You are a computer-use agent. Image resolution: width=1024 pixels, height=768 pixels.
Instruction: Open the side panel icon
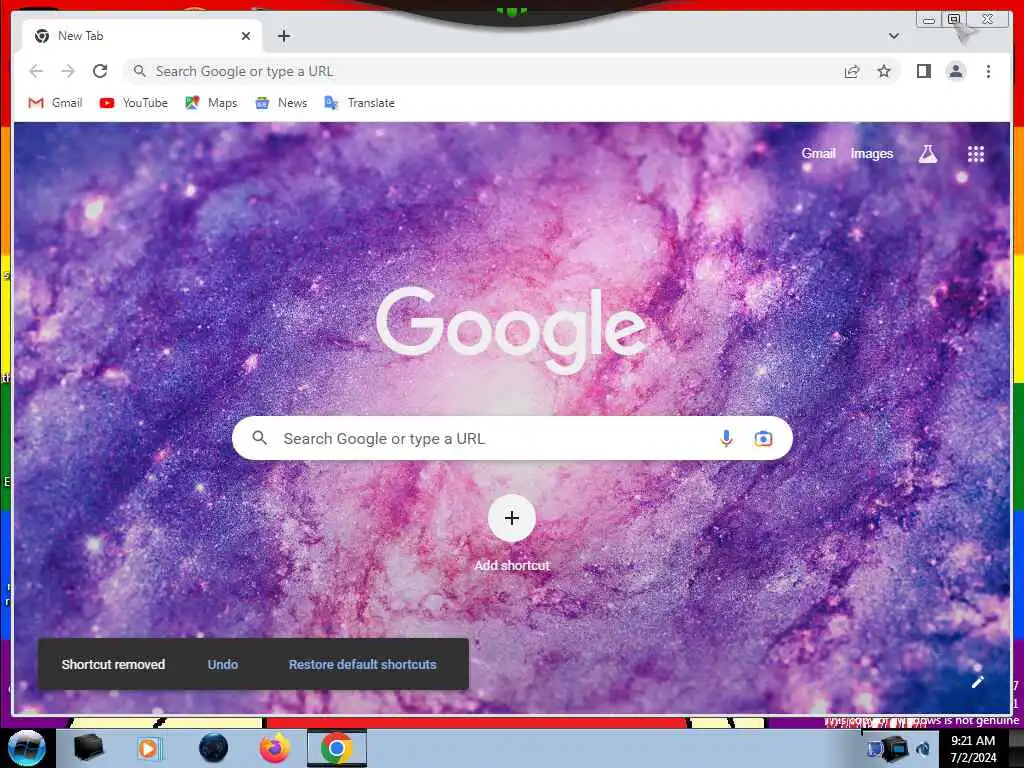coord(923,71)
